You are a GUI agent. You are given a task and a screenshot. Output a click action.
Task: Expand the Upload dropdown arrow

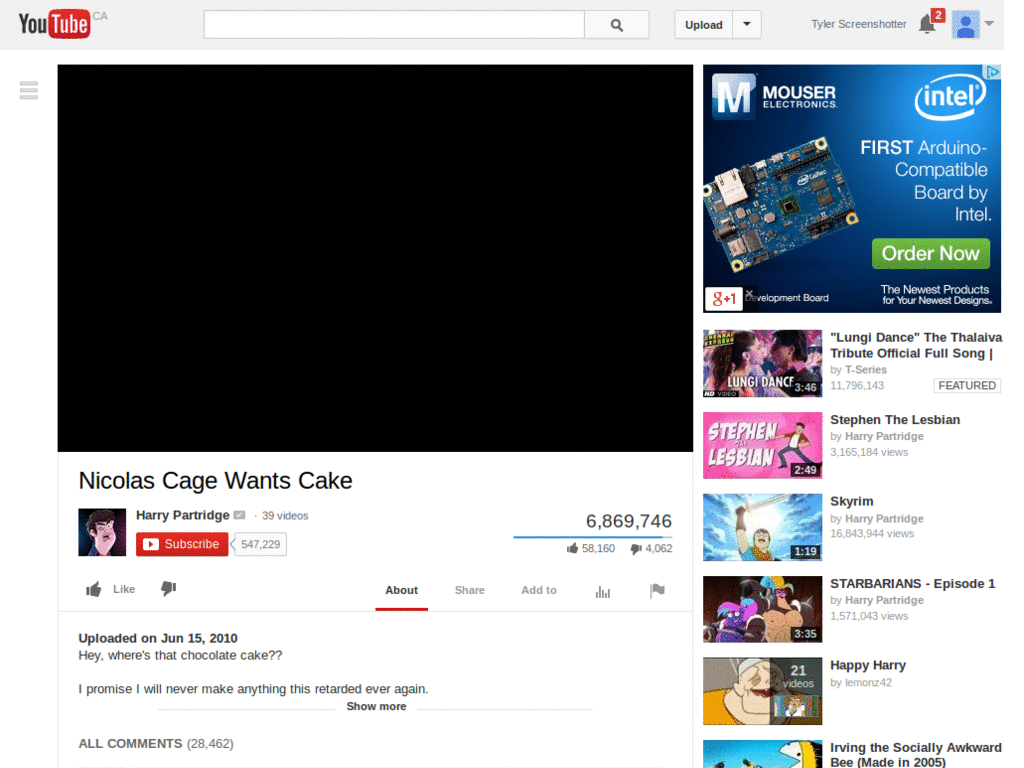(x=747, y=25)
